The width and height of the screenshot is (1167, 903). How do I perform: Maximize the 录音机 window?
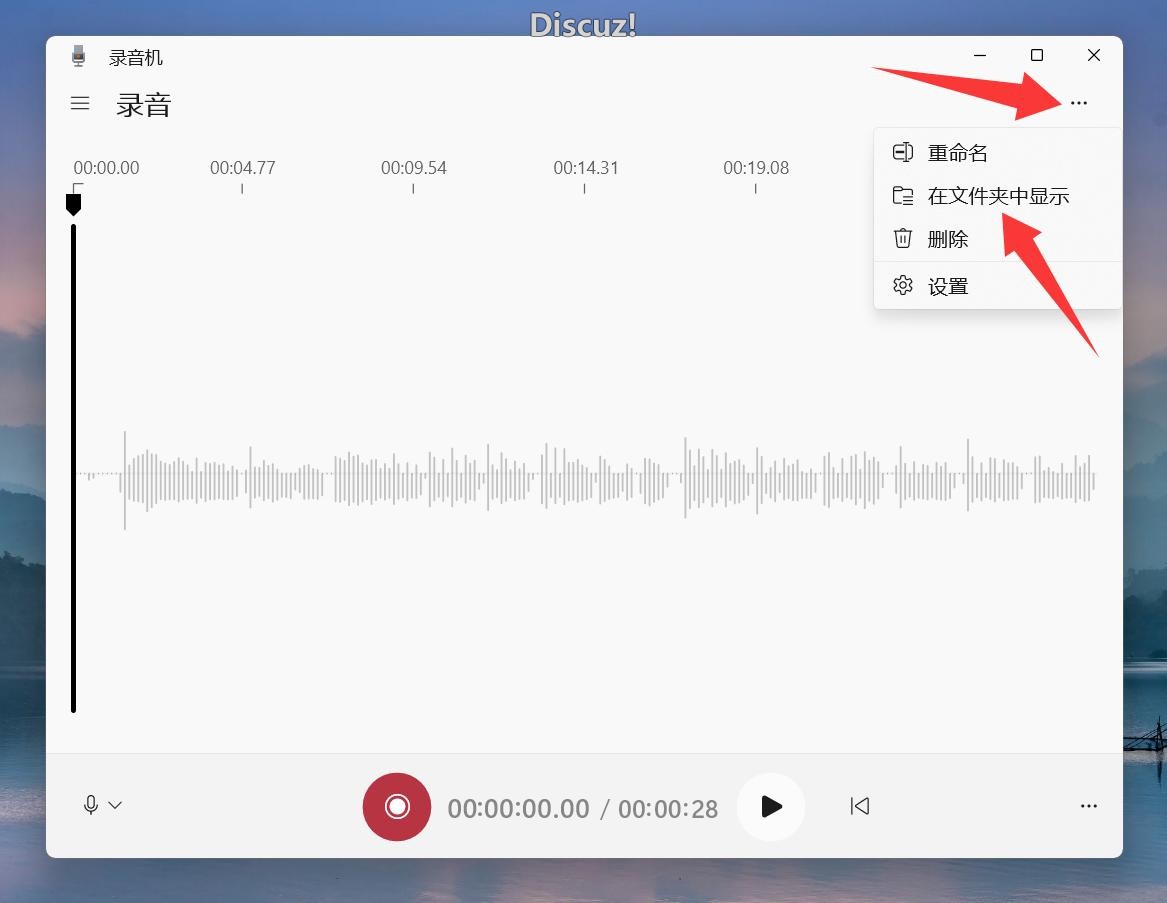(x=1037, y=55)
